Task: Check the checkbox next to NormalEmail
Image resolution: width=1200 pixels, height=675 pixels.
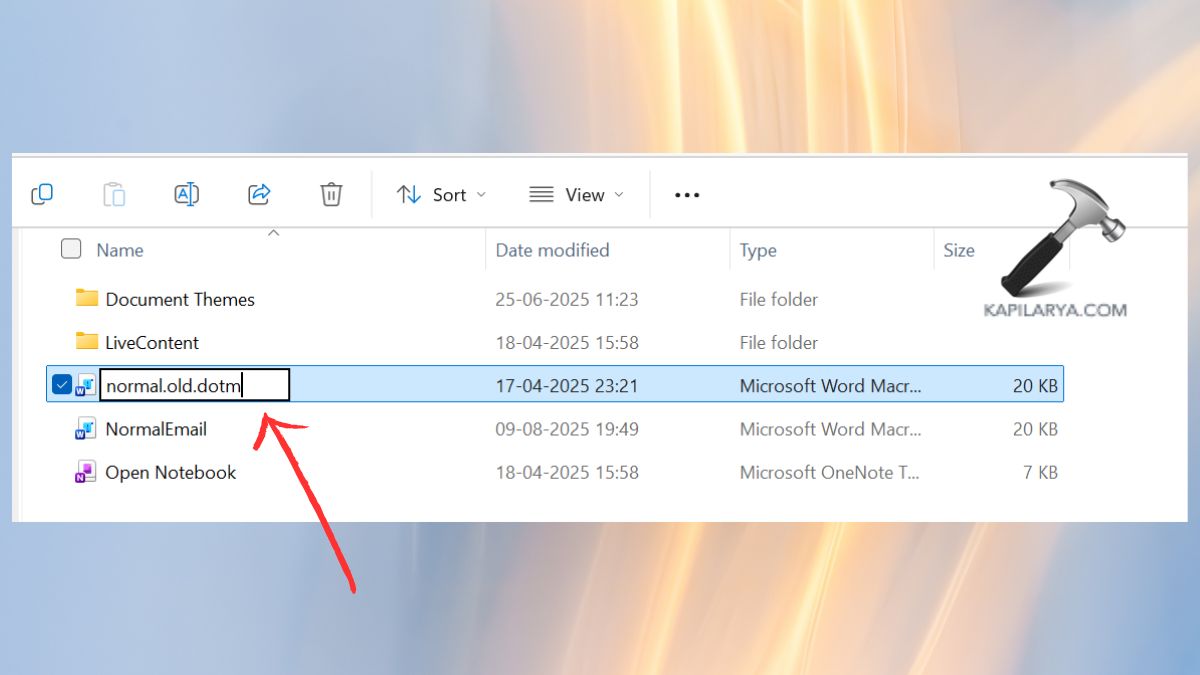Action: [62, 428]
